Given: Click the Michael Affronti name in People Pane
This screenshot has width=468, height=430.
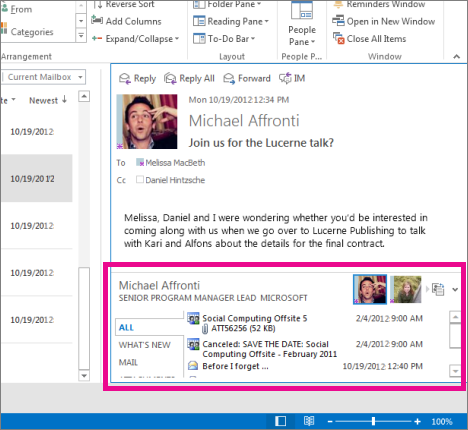Looking at the screenshot, I should [159, 286].
